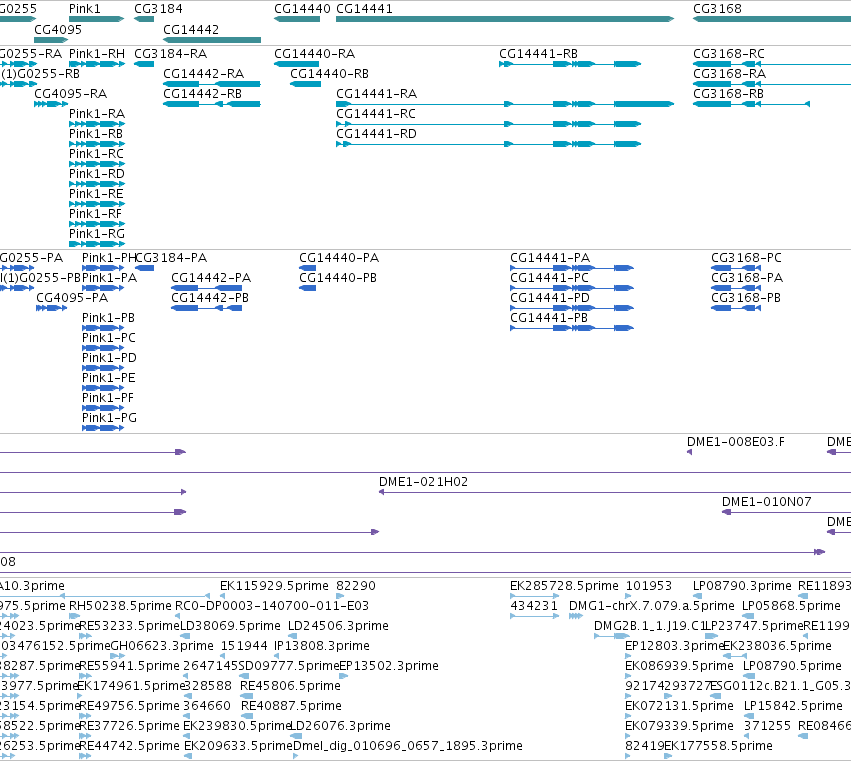Image resolution: width=851 pixels, height=761 pixels.
Task: Select protein CG14442-PA
Action: point(206,288)
